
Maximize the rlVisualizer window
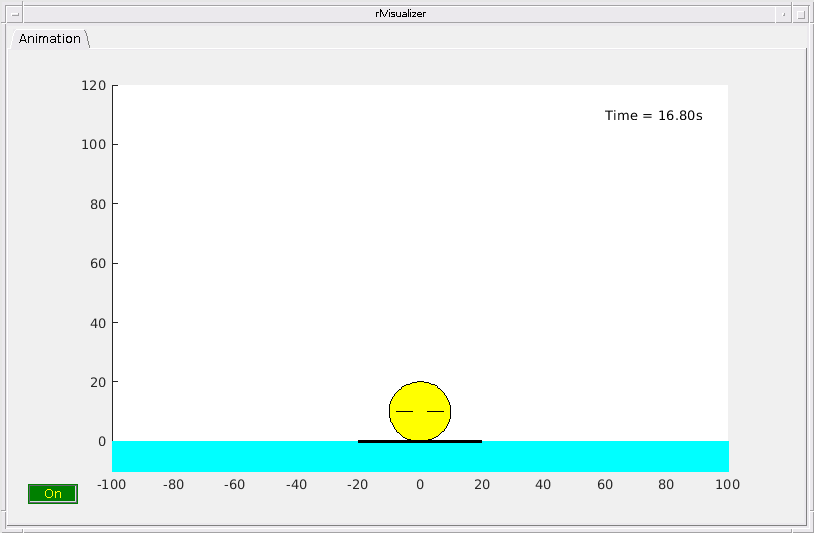click(x=800, y=14)
